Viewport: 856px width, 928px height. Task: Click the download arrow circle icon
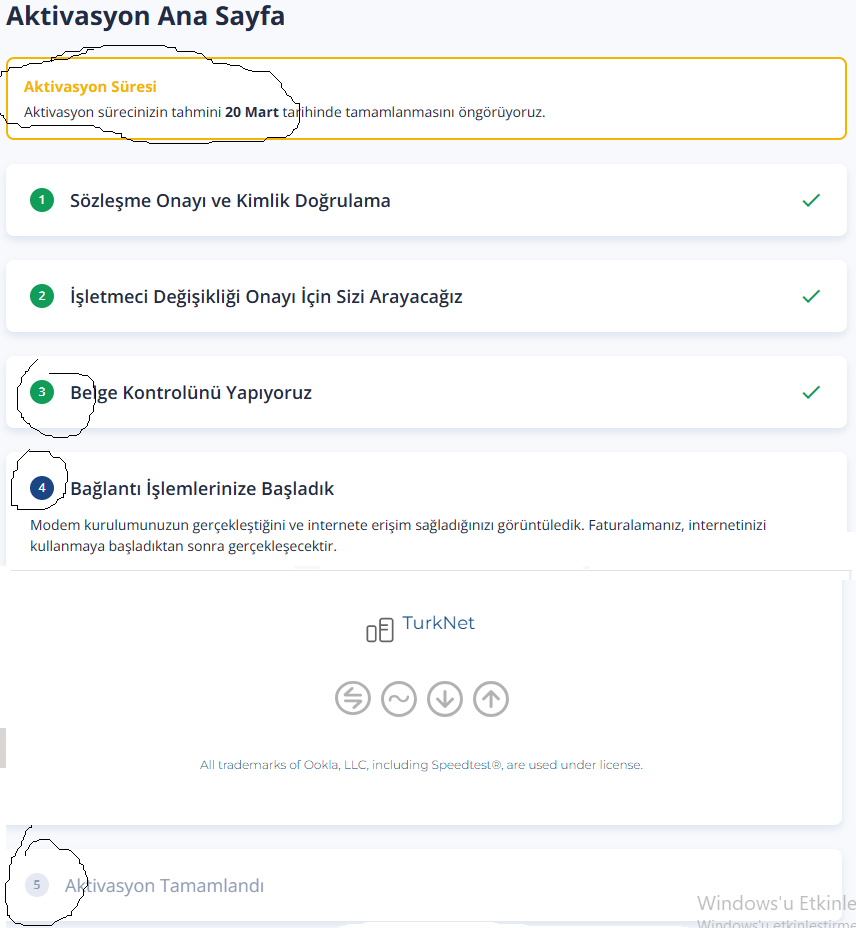445,699
